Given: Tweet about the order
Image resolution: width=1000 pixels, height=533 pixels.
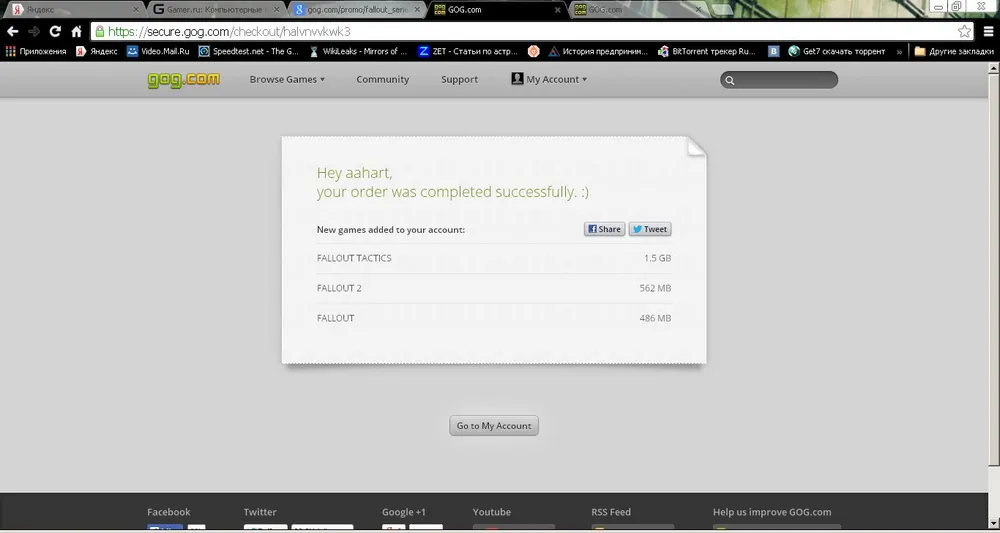Looking at the screenshot, I should (650, 229).
